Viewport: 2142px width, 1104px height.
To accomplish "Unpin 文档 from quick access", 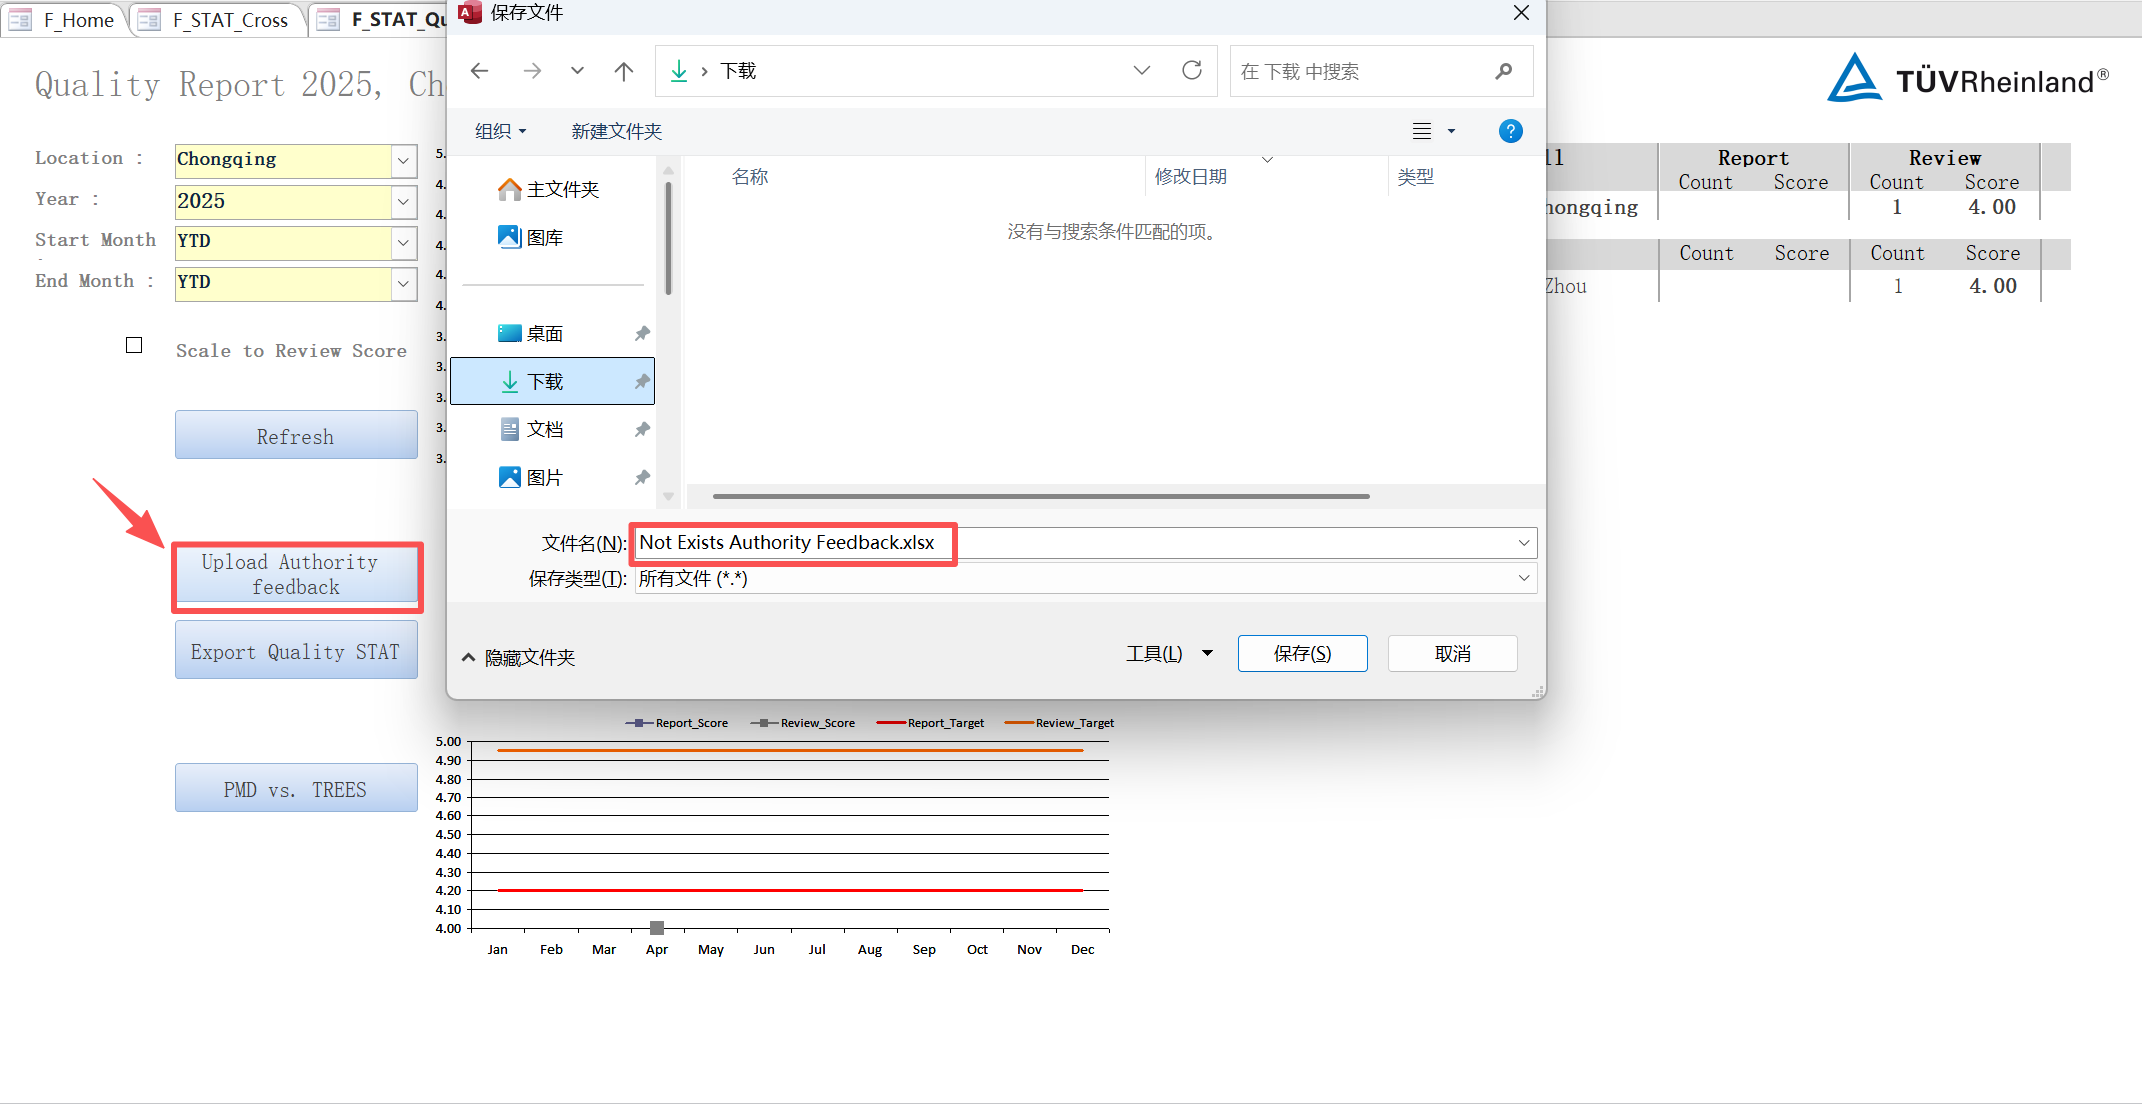I will (x=641, y=428).
